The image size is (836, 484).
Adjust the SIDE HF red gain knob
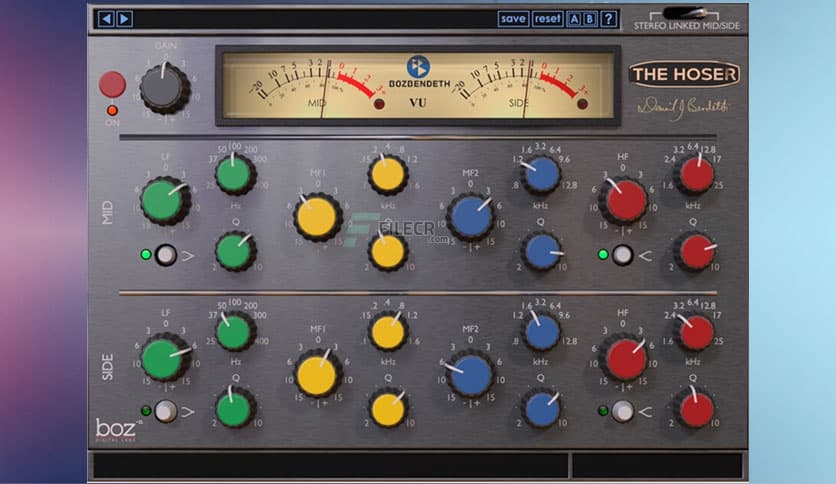(623, 358)
